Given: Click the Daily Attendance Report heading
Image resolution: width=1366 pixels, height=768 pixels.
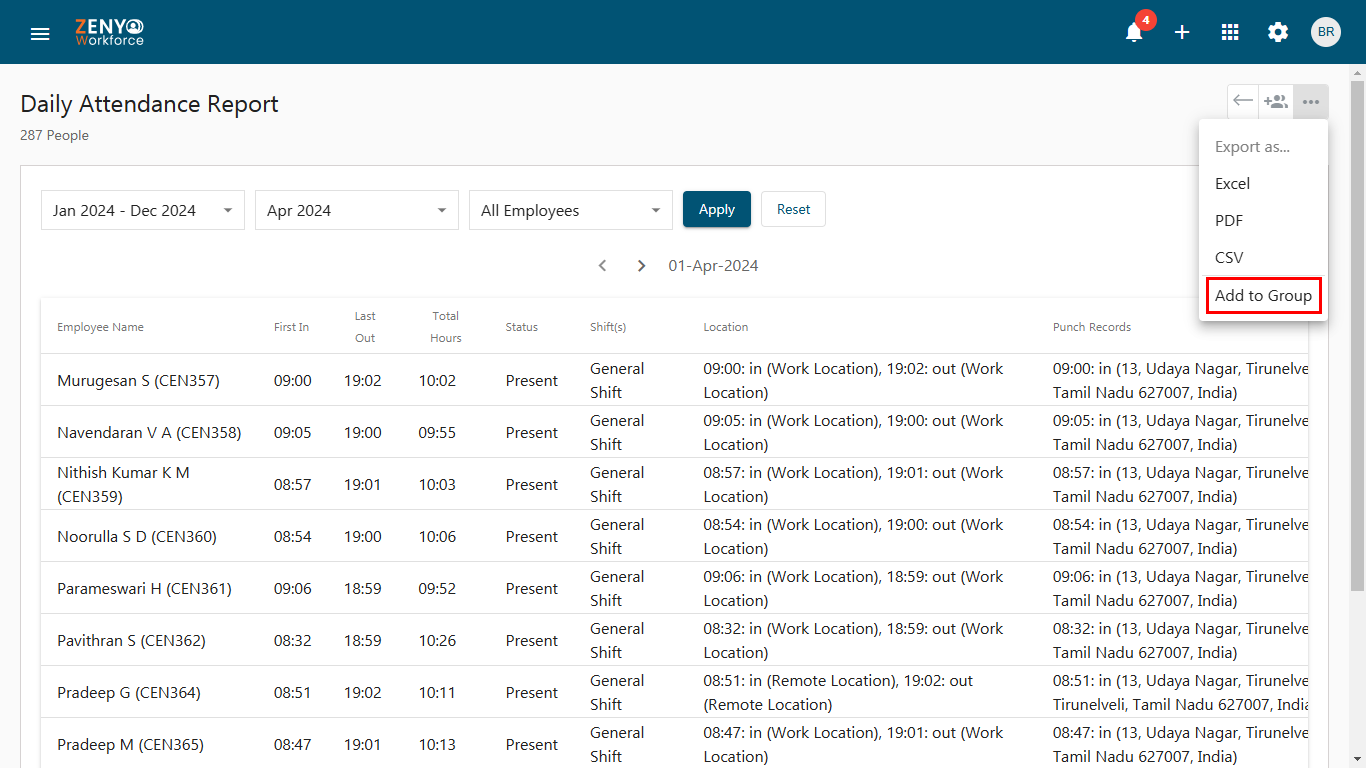Looking at the screenshot, I should [149, 104].
